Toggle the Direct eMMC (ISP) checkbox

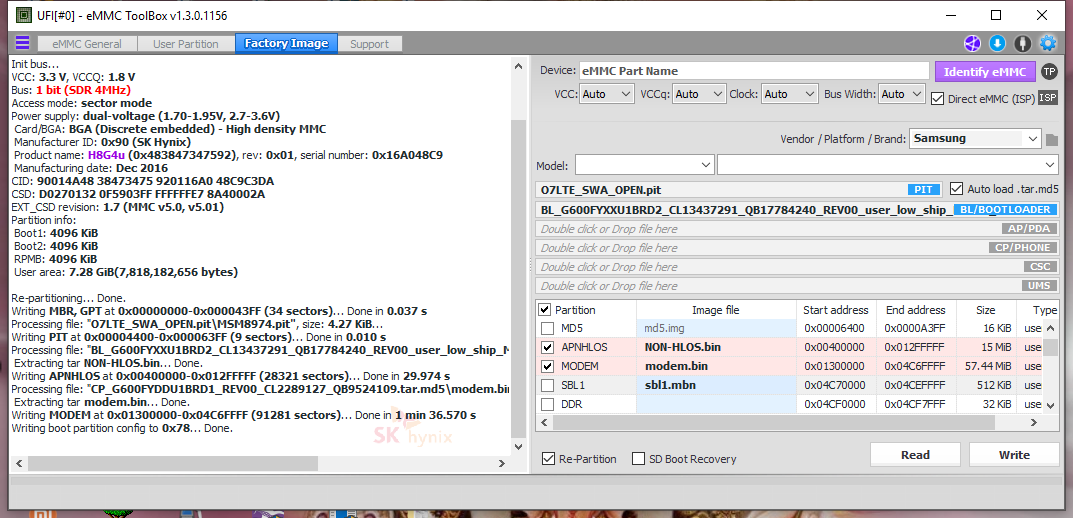coord(938,99)
